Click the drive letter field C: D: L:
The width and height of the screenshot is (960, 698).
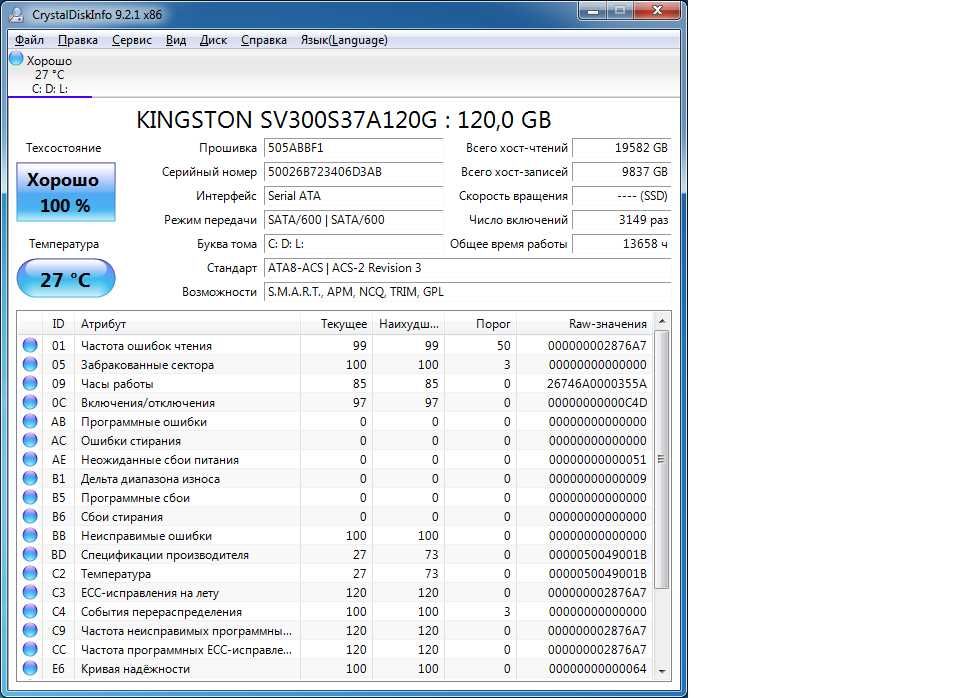pos(353,244)
